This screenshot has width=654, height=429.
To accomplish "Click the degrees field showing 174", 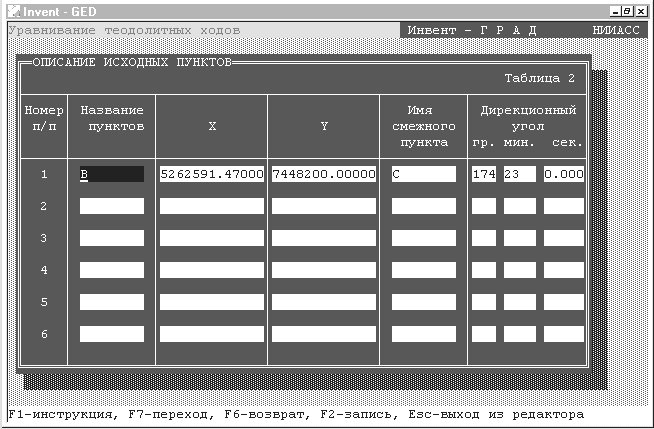I will 484,174.
